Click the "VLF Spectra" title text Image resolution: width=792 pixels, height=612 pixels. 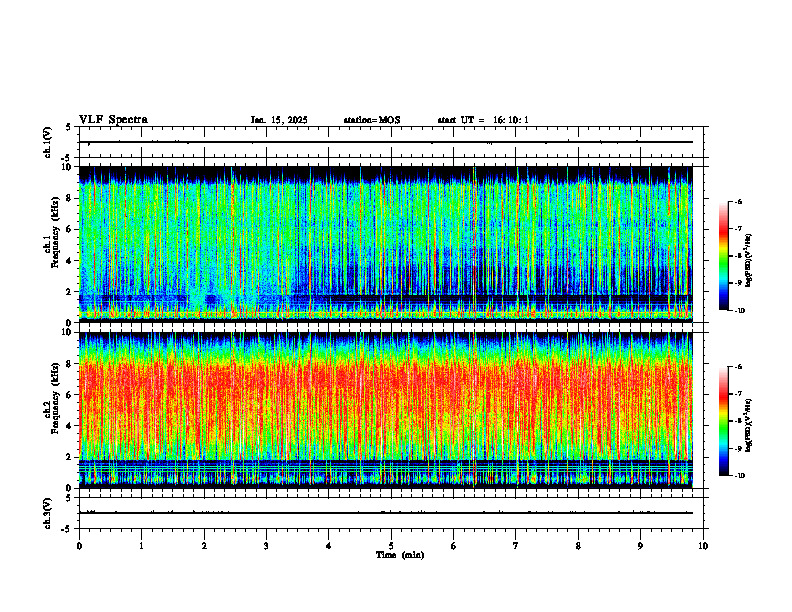click(x=113, y=120)
